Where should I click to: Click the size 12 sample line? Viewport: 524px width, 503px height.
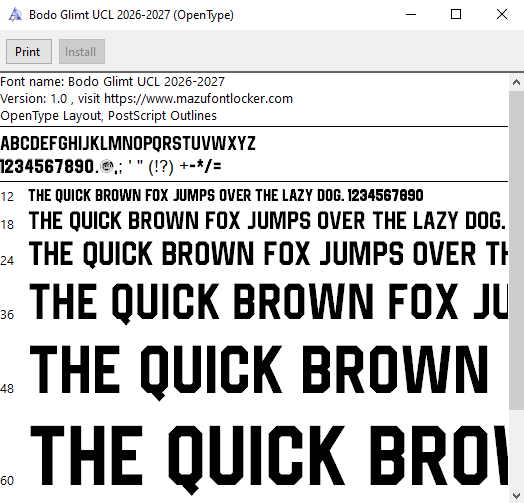click(x=226, y=196)
